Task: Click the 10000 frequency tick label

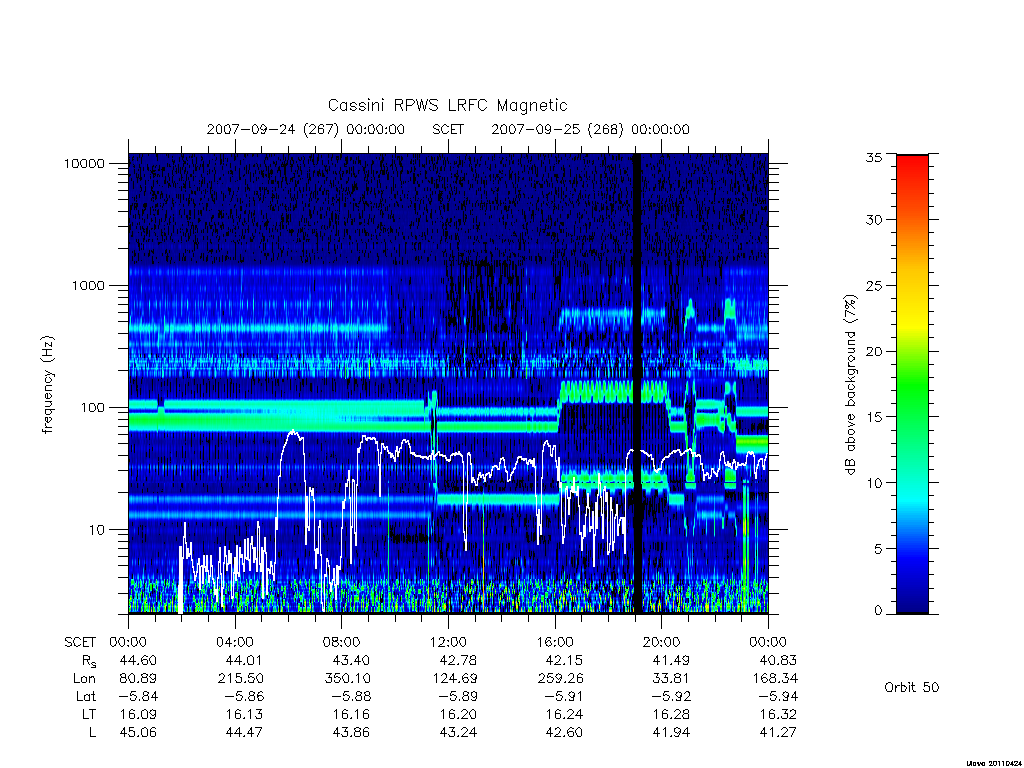Action: [84, 164]
